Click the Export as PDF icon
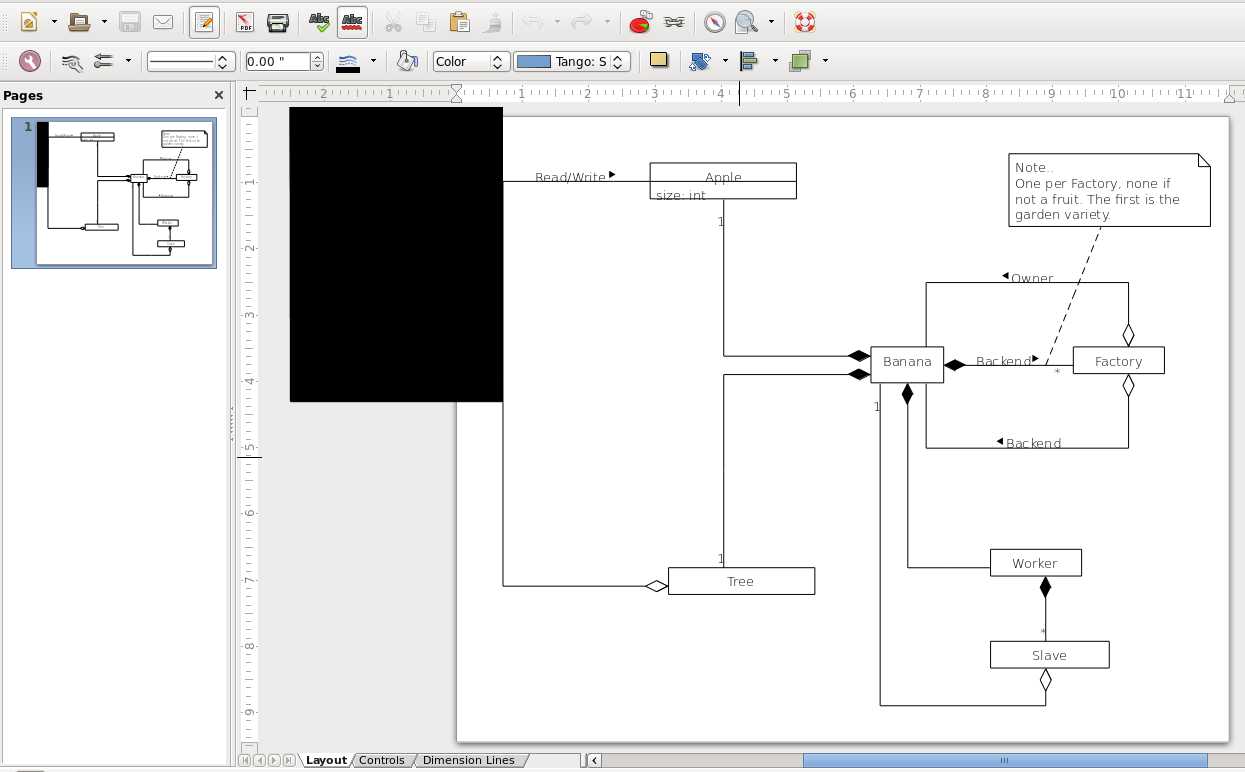 (x=244, y=22)
